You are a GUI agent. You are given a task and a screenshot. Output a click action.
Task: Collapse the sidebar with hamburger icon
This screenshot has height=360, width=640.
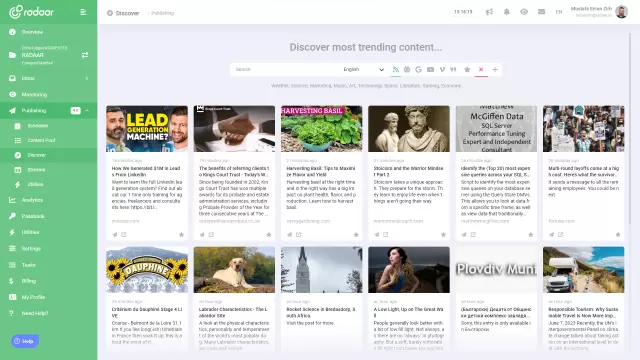tap(83, 12)
